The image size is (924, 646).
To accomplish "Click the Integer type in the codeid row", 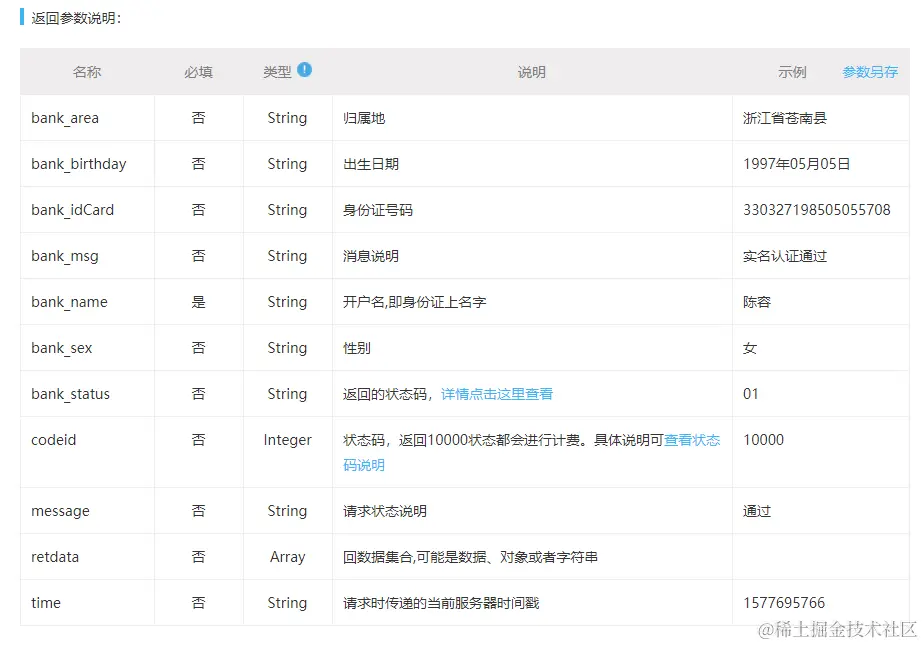I will click(x=288, y=440).
